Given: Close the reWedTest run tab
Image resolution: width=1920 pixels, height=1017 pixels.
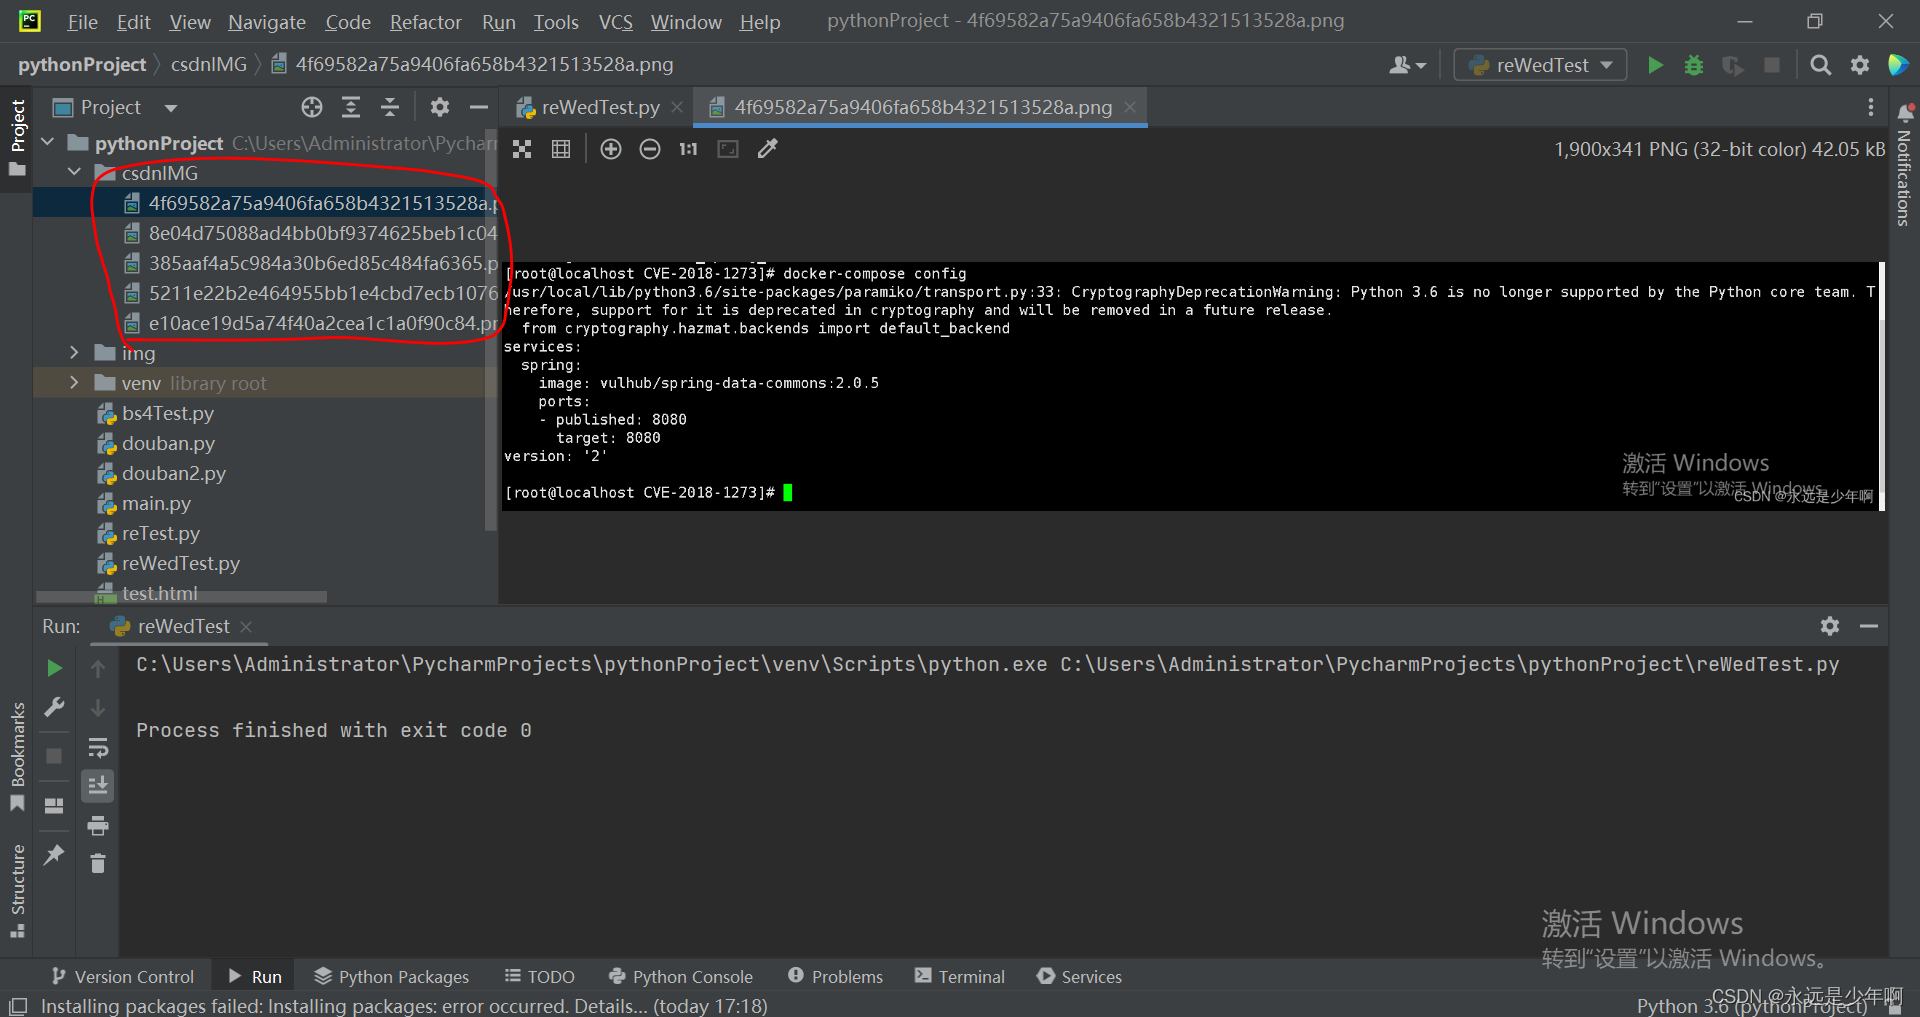Looking at the screenshot, I should tap(246, 626).
